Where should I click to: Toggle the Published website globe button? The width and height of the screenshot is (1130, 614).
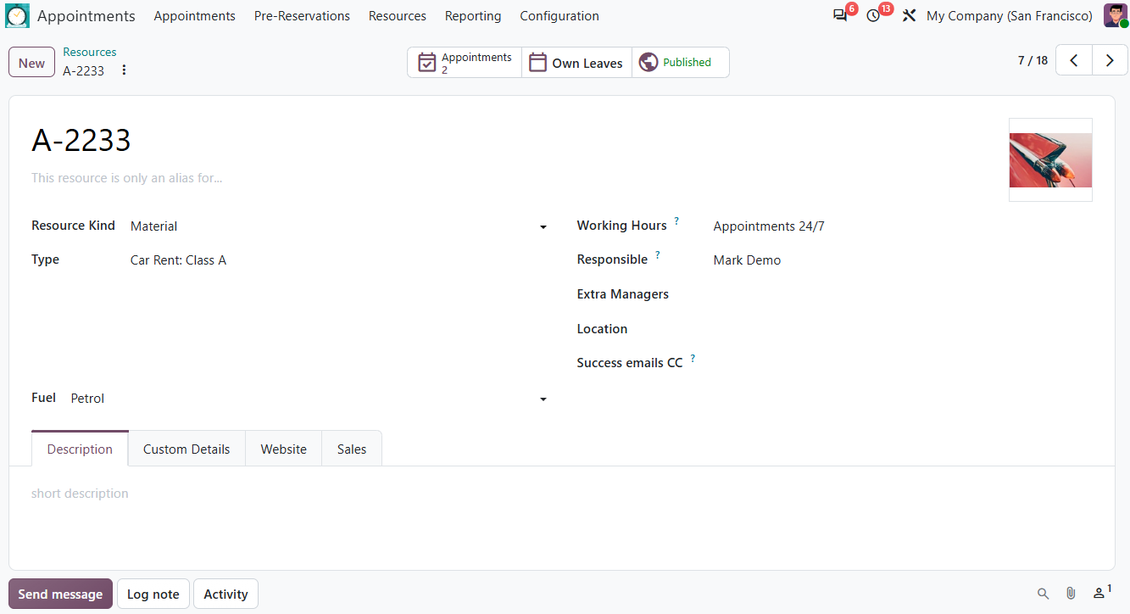tap(680, 62)
